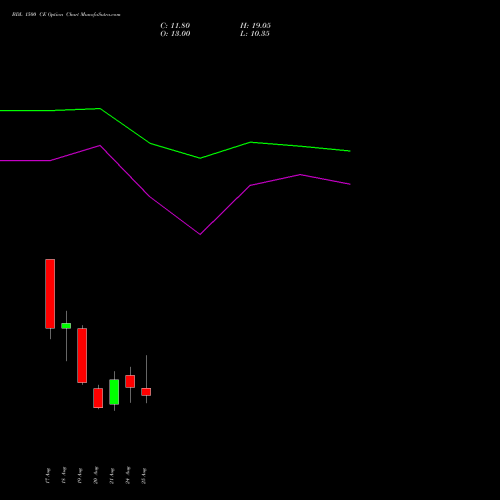This screenshot has width=500, height=500.
Task: Click the tall red candle for 17 Aug
Action: [50, 294]
